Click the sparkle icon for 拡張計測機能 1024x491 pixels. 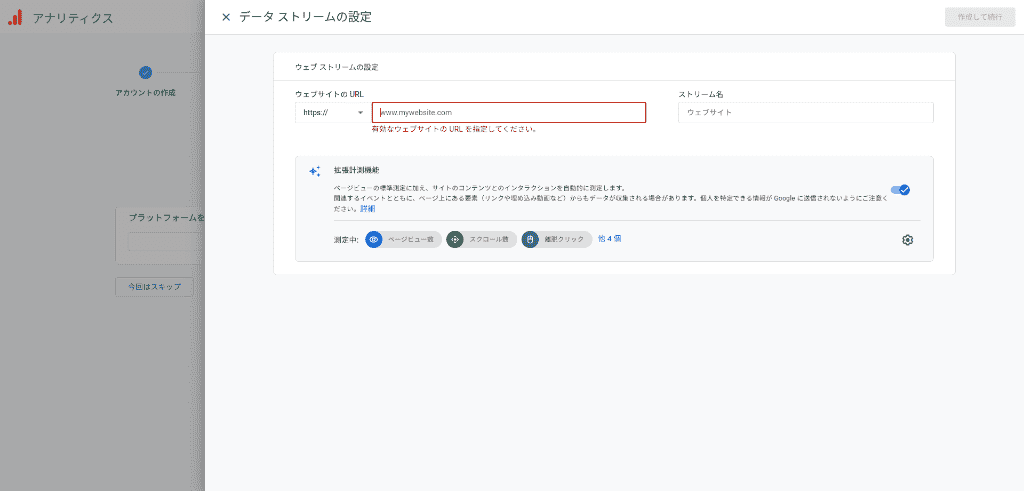[x=314, y=171]
